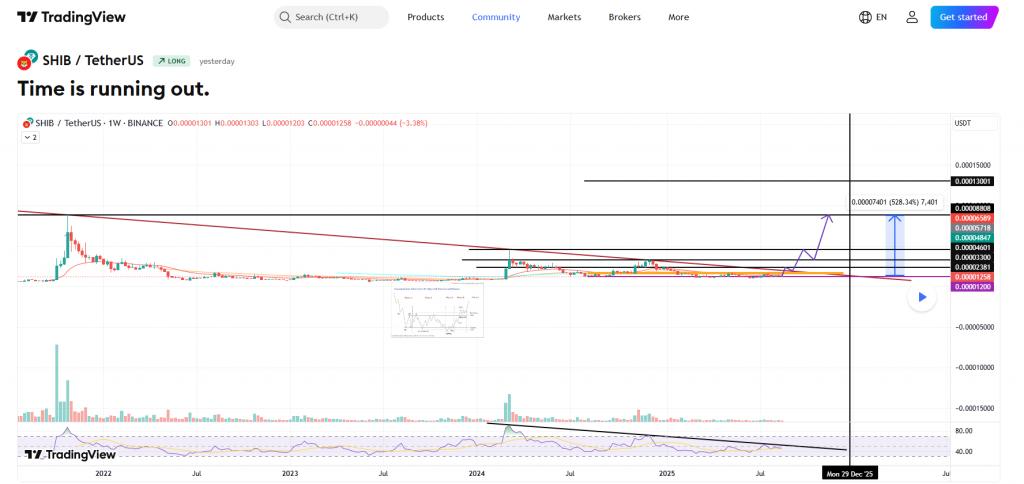Open the Products menu
Viewport: 1024px width, 484px height.
426,17
